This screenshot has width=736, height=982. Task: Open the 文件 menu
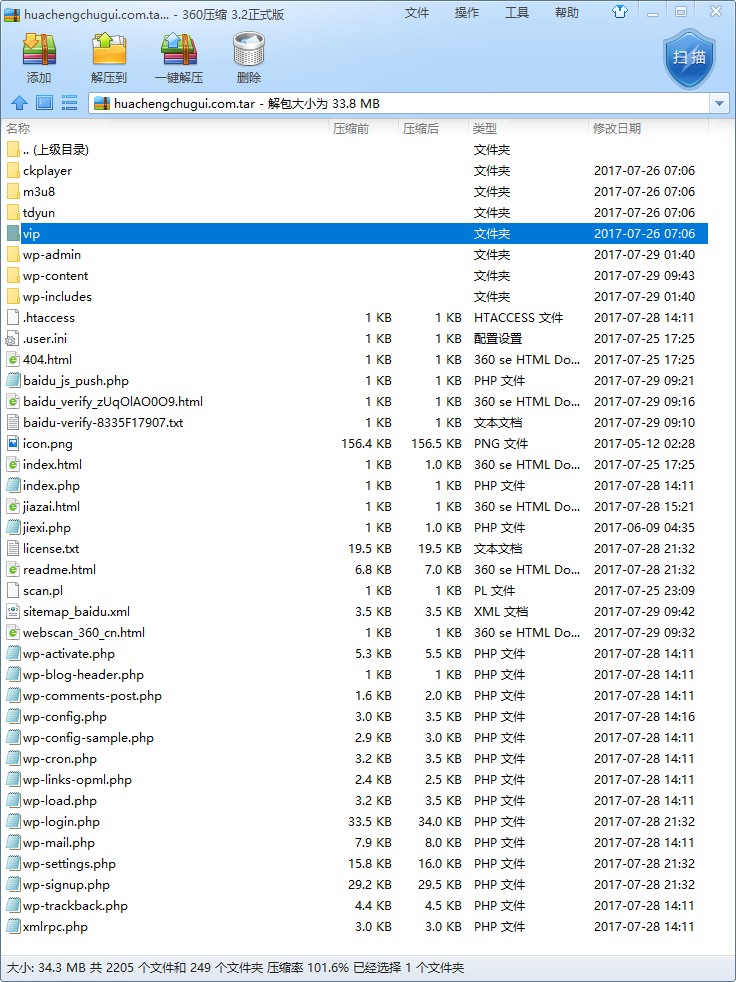point(417,13)
